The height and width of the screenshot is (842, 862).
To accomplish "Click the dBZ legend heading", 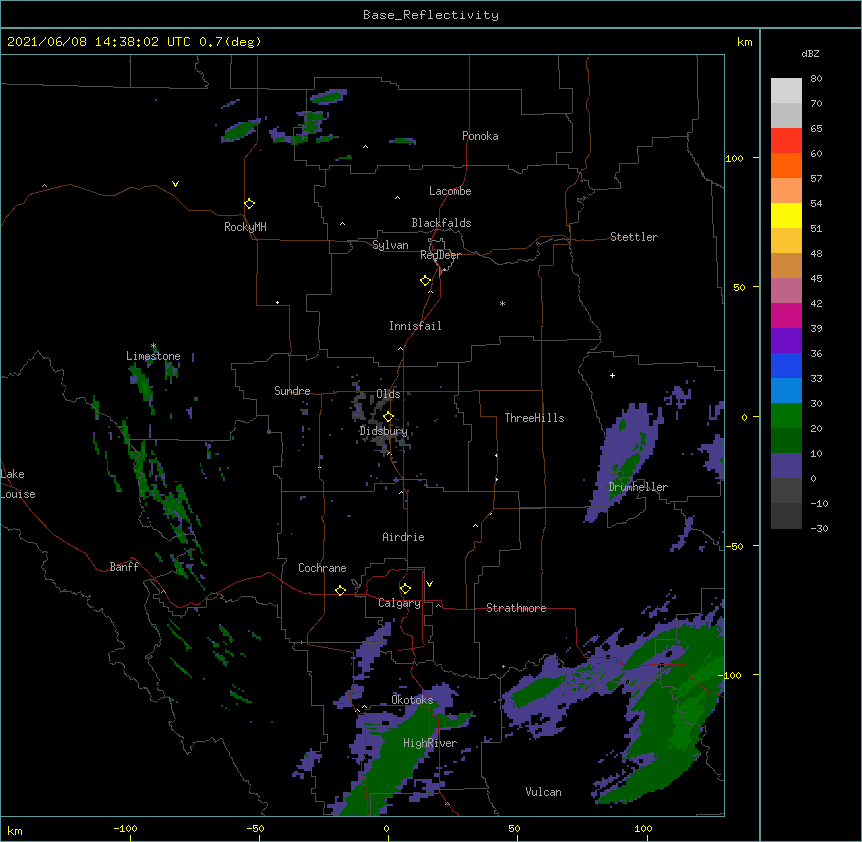I will click(810, 53).
